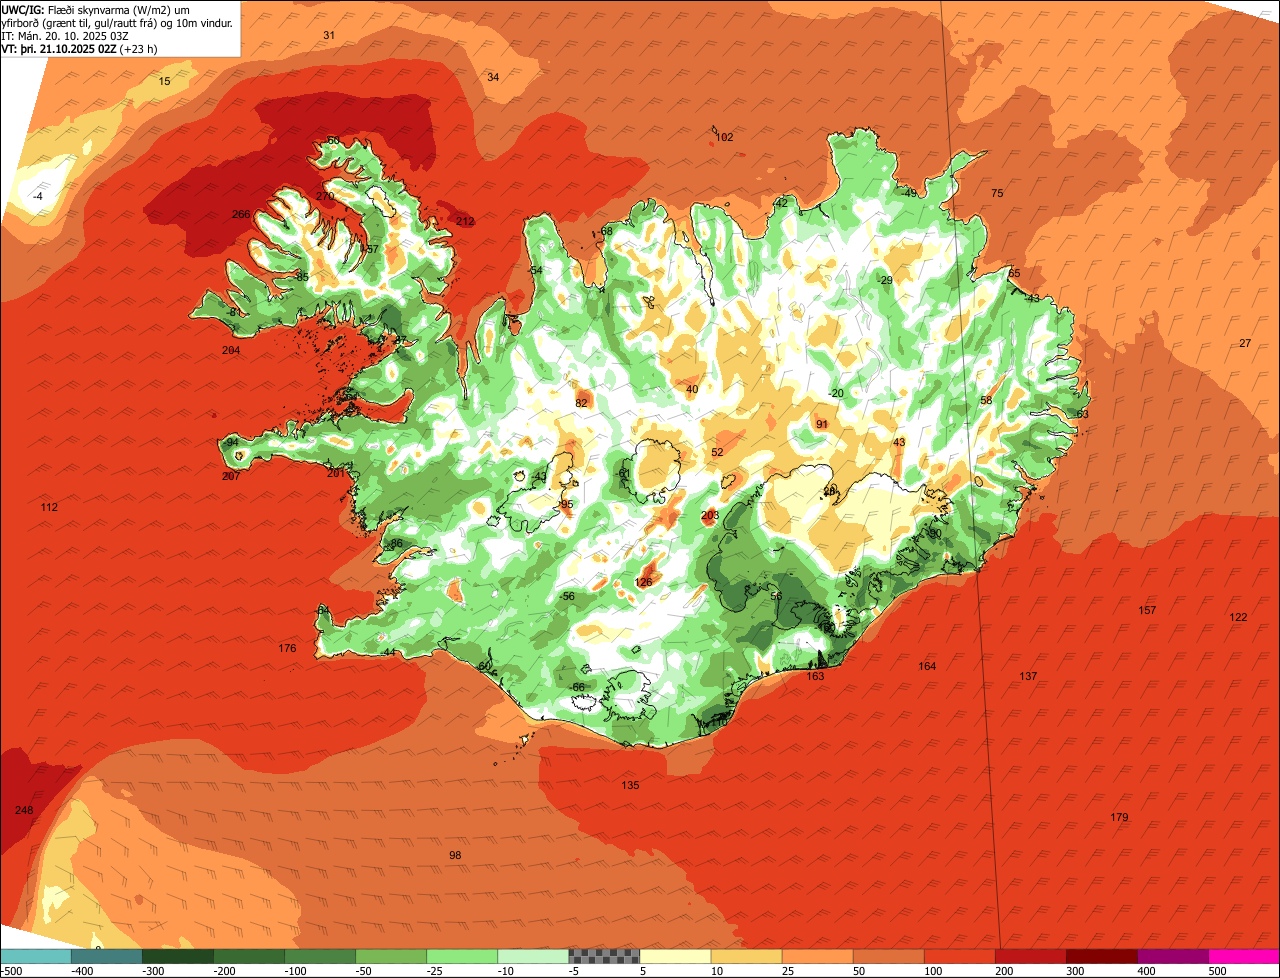Click the map value 201
The width and height of the screenshot is (1280, 978).
point(335,473)
